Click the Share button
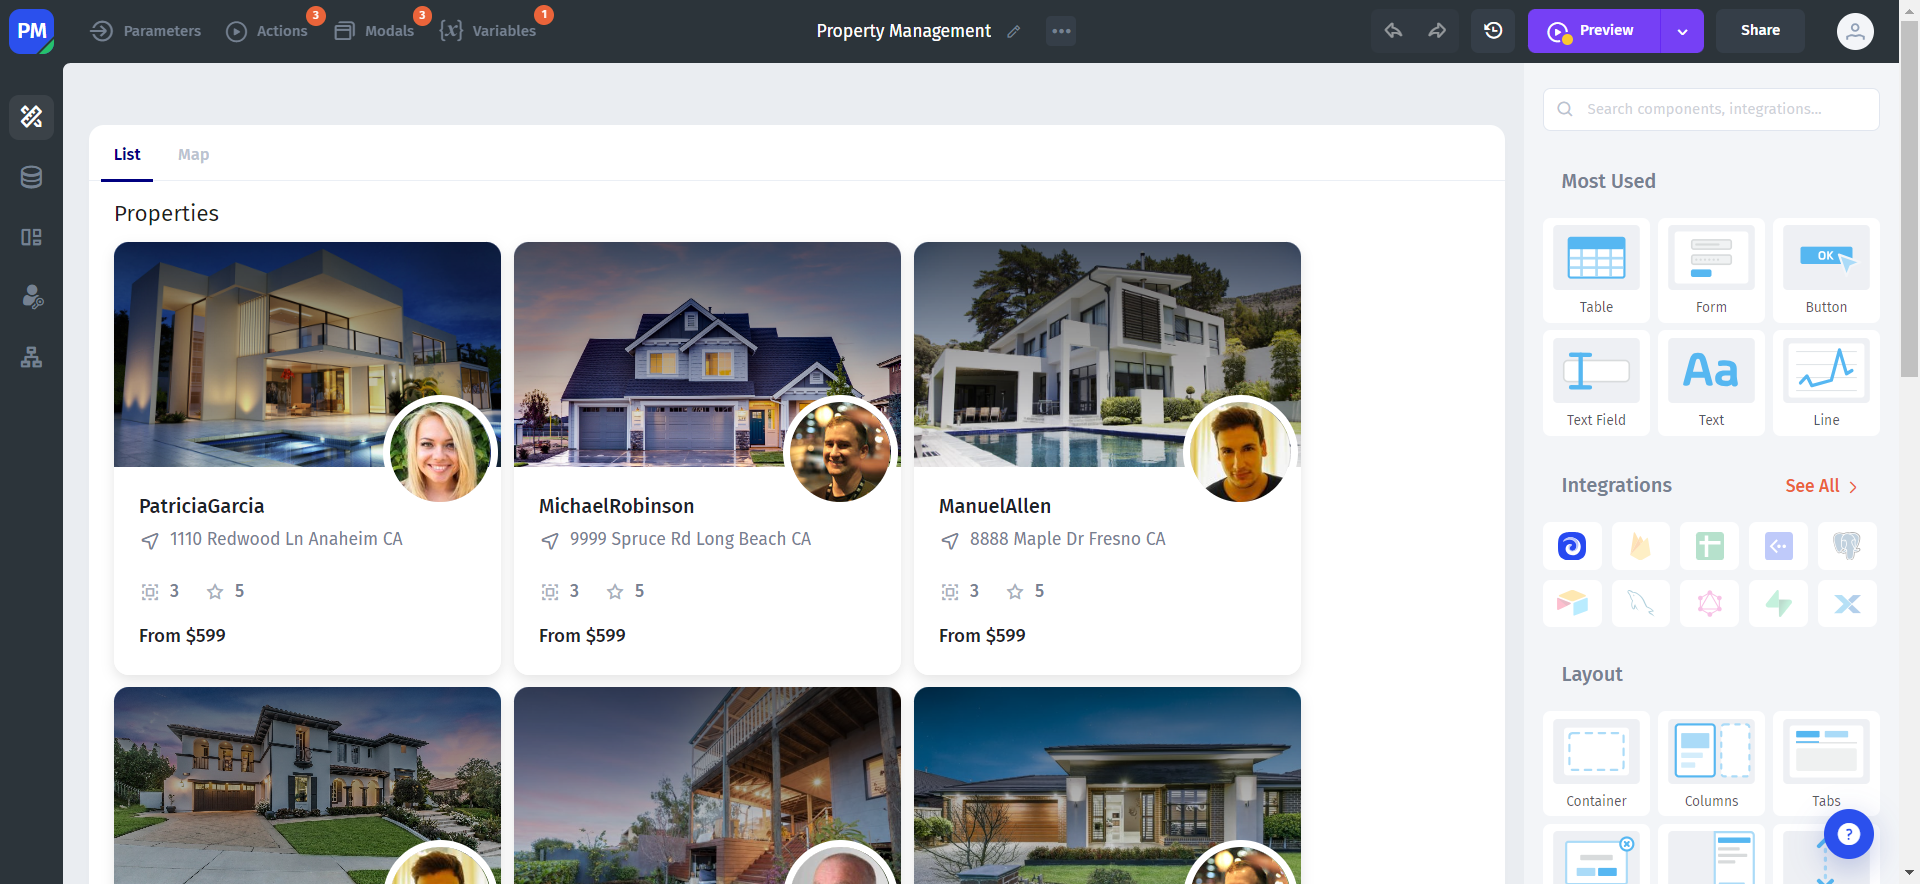The width and height of the screenshot is (1920, 884). [1760, 31]
